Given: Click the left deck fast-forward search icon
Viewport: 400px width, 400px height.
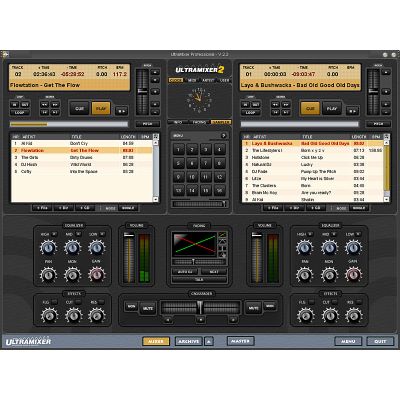Looking at the screenshot, I should [x=55, y=104].
